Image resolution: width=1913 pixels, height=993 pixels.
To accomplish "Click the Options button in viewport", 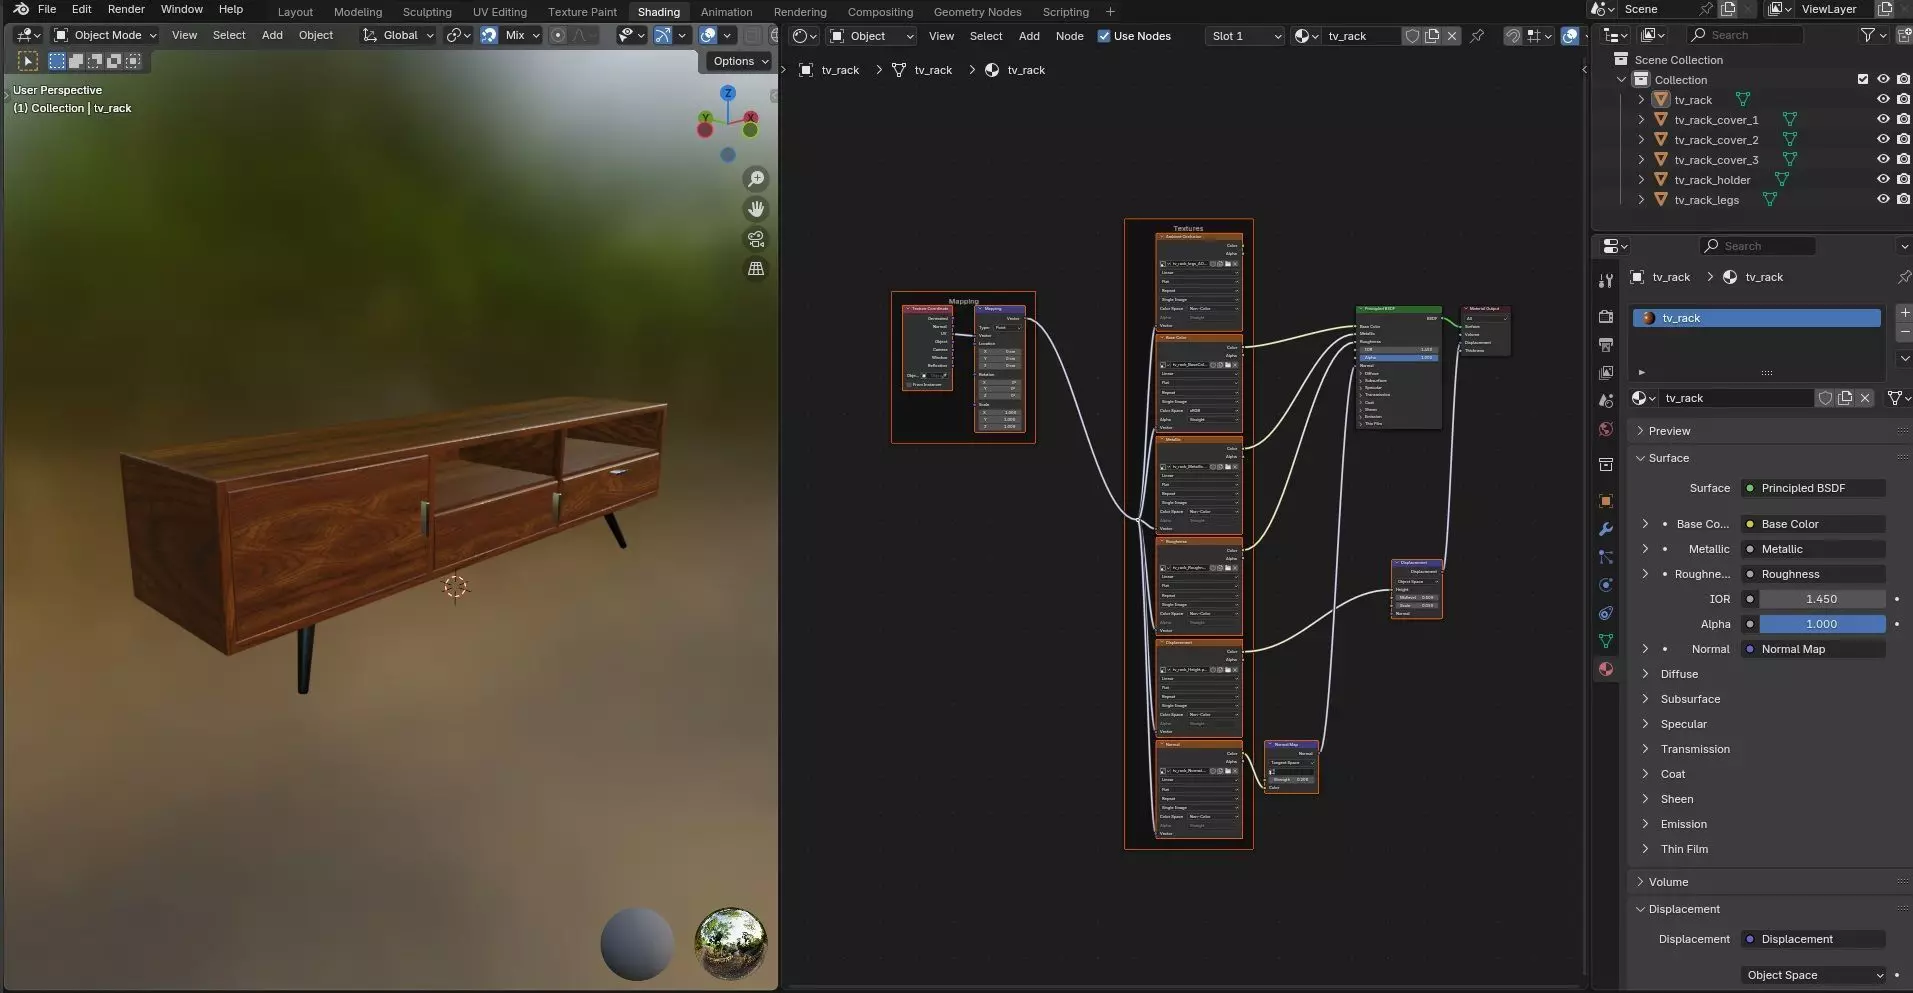I will coord(740,61).
